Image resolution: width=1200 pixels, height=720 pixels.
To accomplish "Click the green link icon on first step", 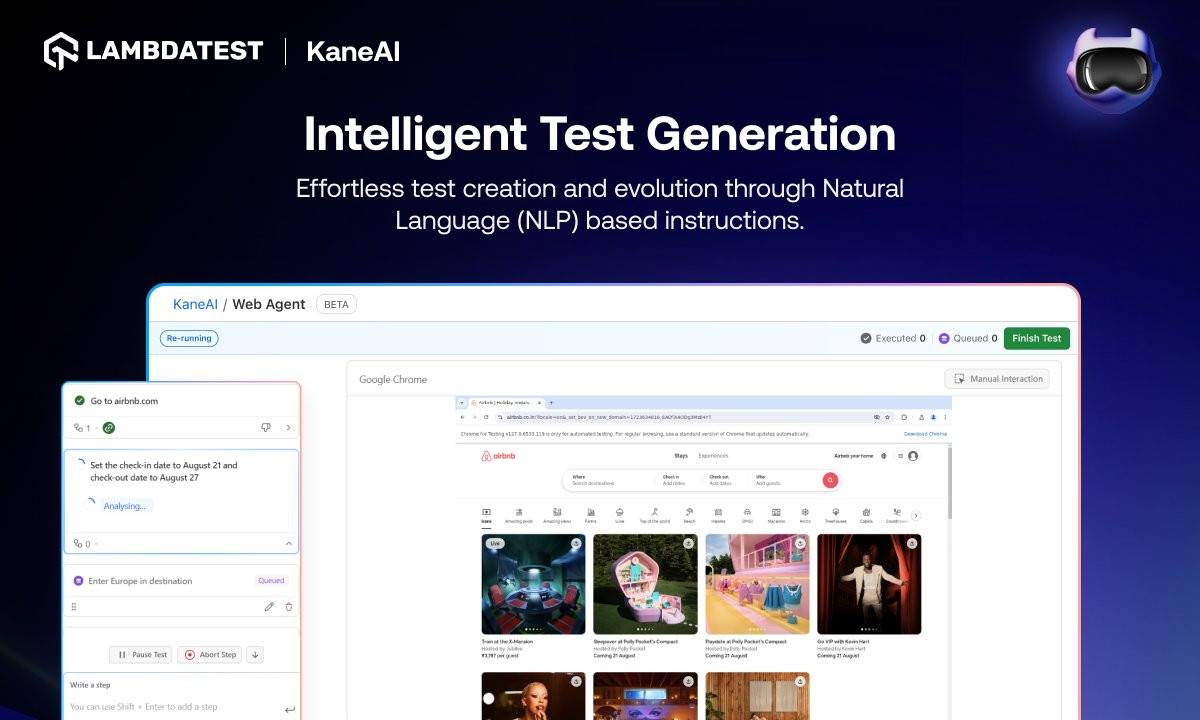I will click(109, 428).
